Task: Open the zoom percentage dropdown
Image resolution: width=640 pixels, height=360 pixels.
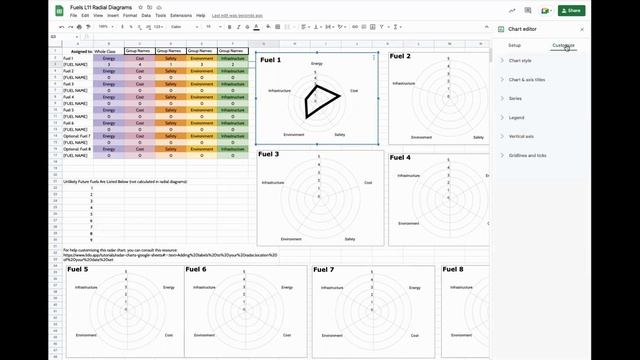Action: 105,27
